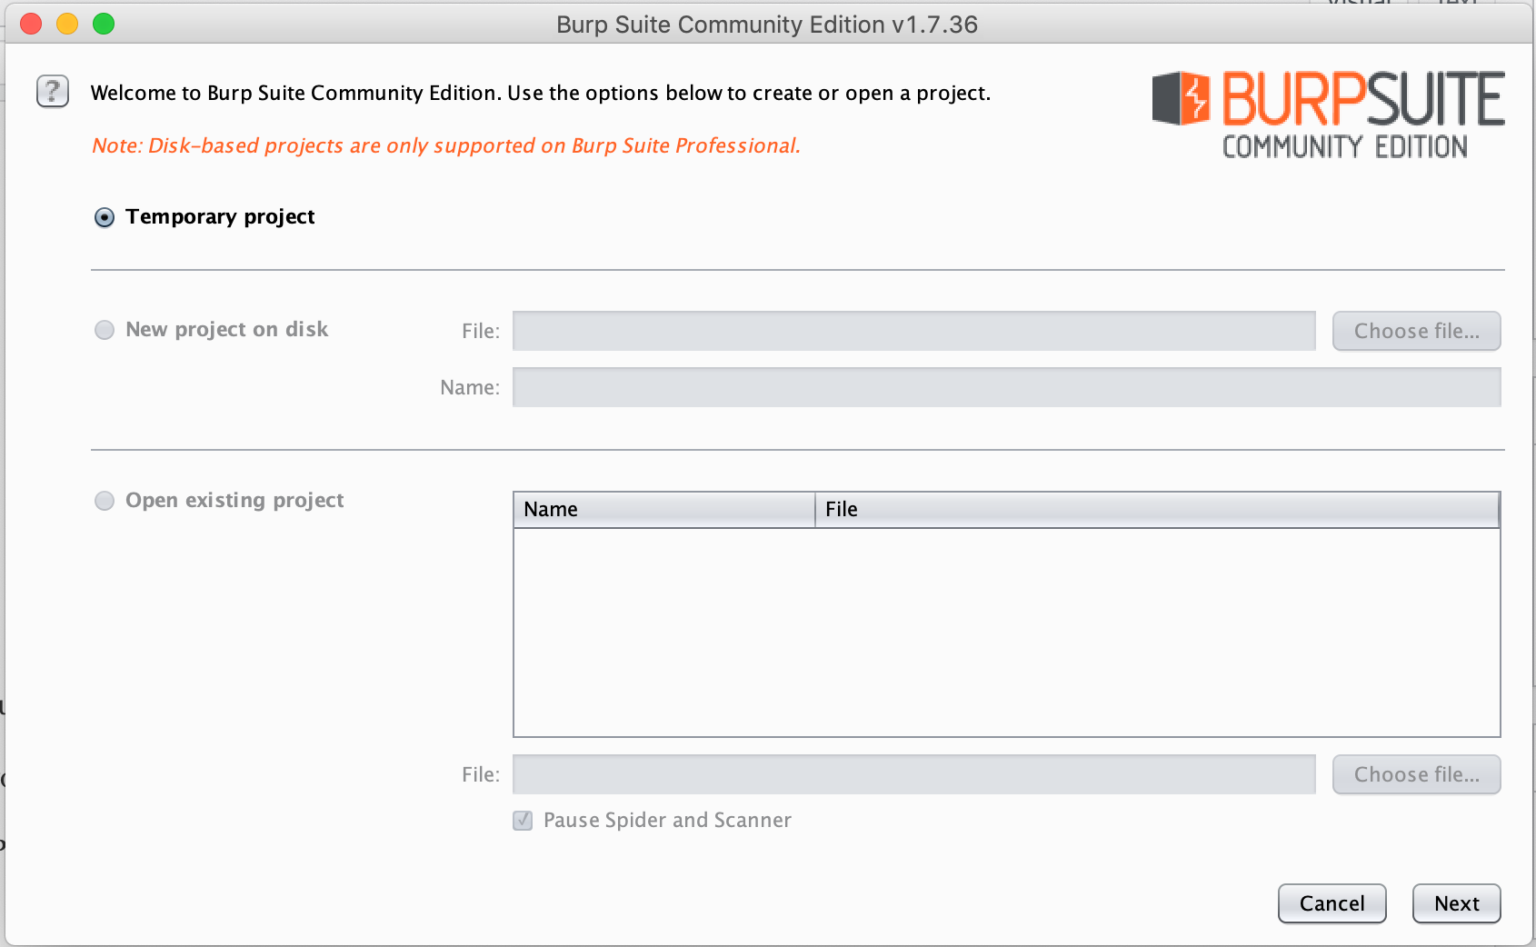Toggle Pause Spider and Scanner checkbox
Screen dimensions: 1536x947
[523, 821]
